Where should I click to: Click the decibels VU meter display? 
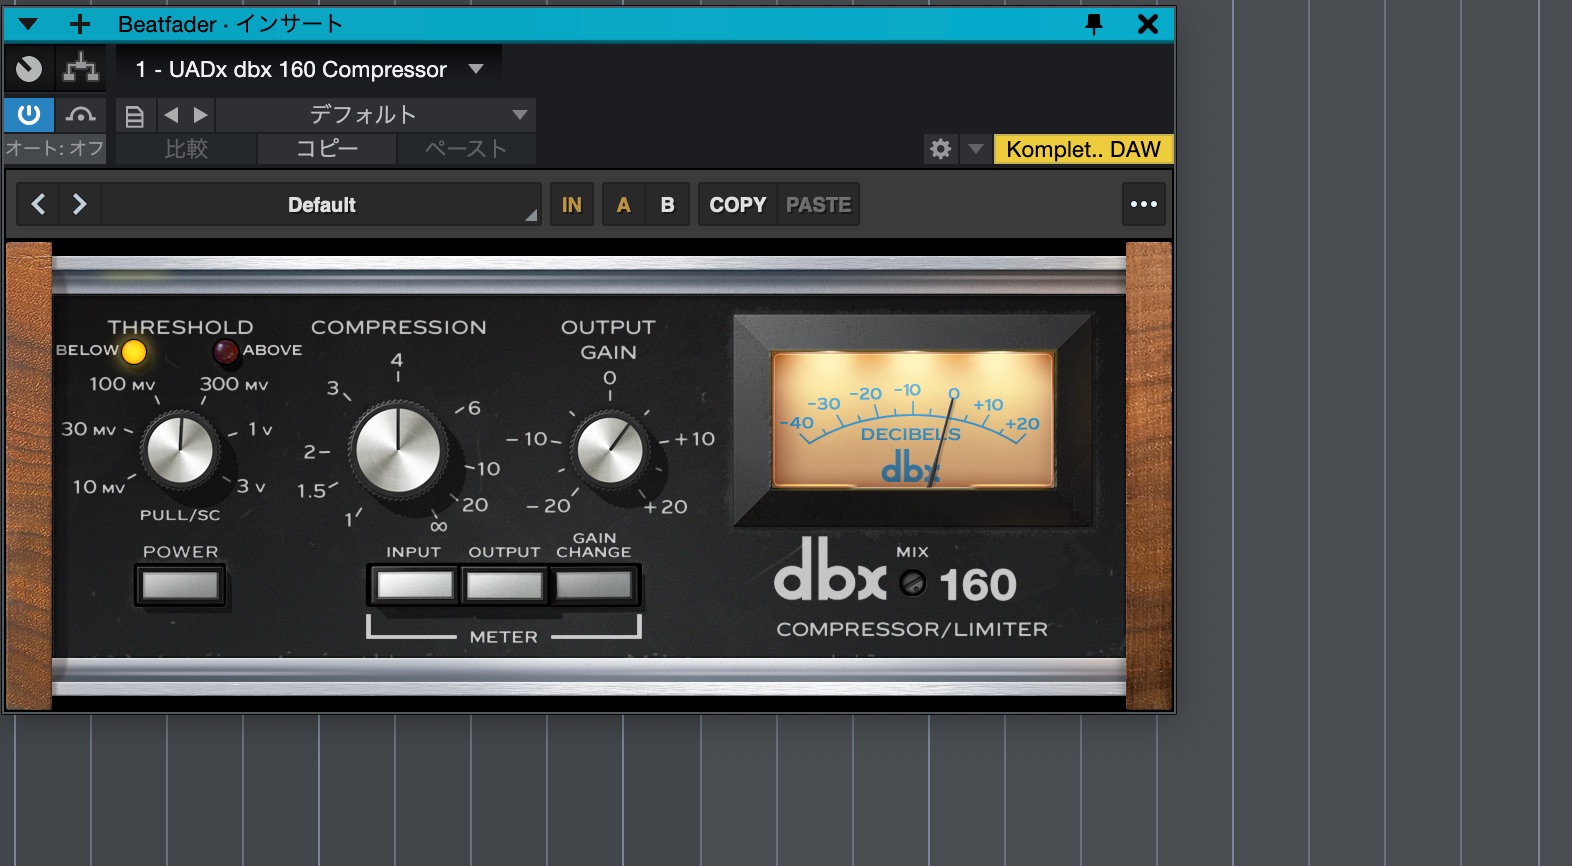912,420
